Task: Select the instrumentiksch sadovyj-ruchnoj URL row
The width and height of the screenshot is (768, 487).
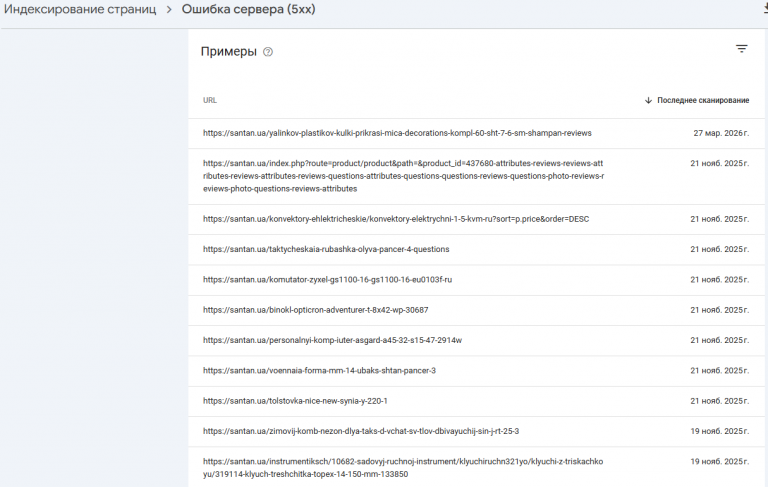Action: coord(403,468)
